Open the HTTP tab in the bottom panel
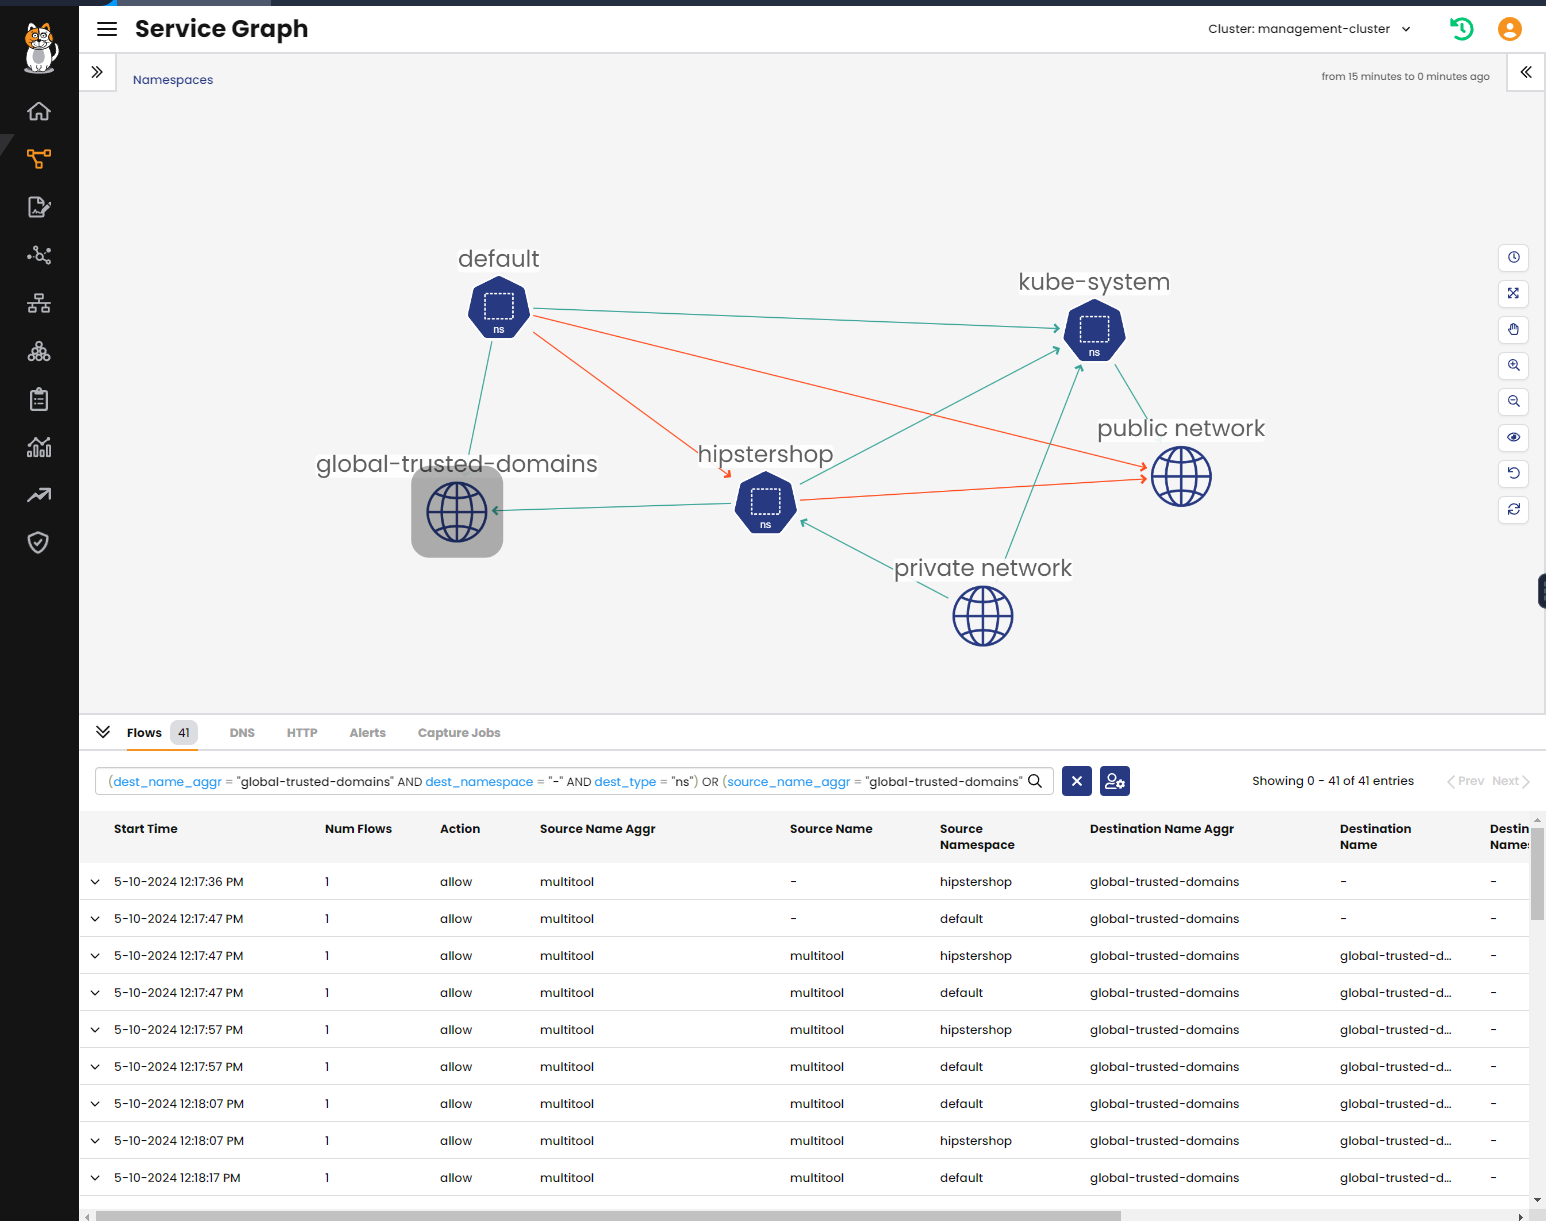The width and height of the screenshot is (1546, 1221). click(x=301, y=732)
